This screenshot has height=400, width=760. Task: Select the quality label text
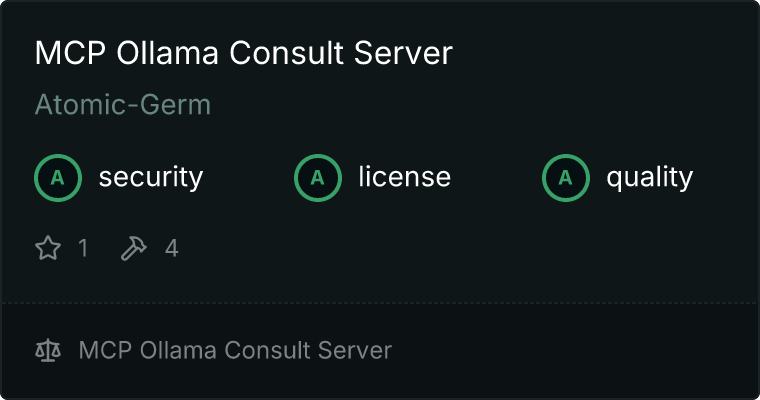pos(649,178)
